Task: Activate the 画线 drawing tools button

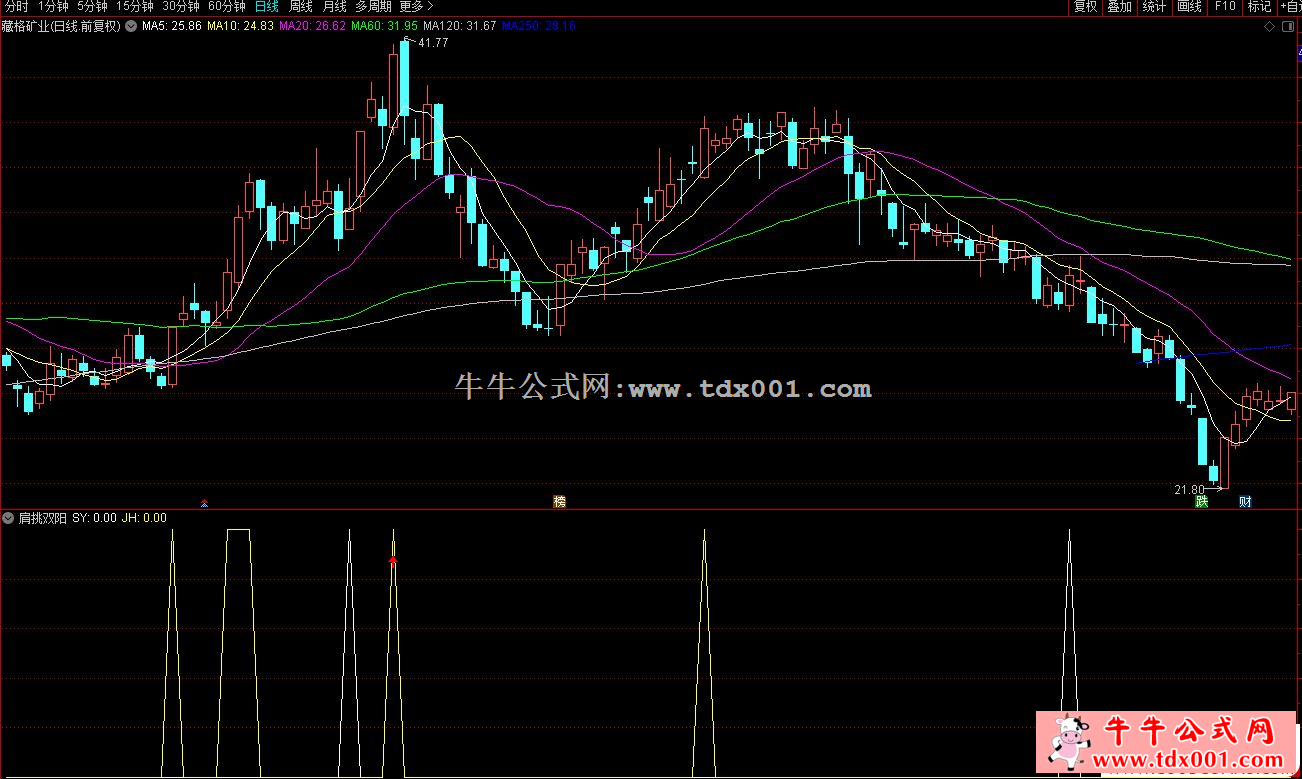Action: pos(1189,6)
